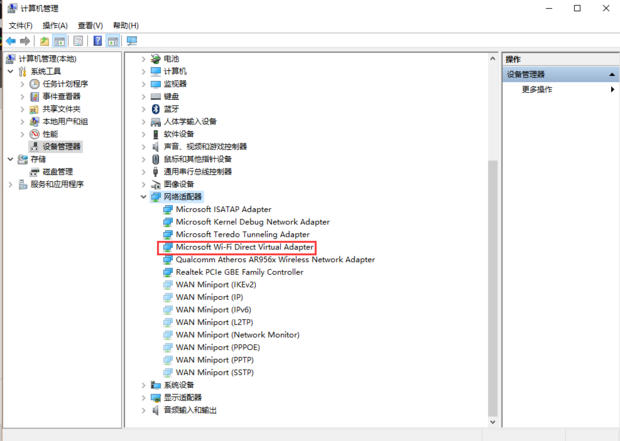Expand 声音、视频和游戏控制器 category
Image resolution: width=620 pixels, height=441 pixels.
tap(144, 147)
